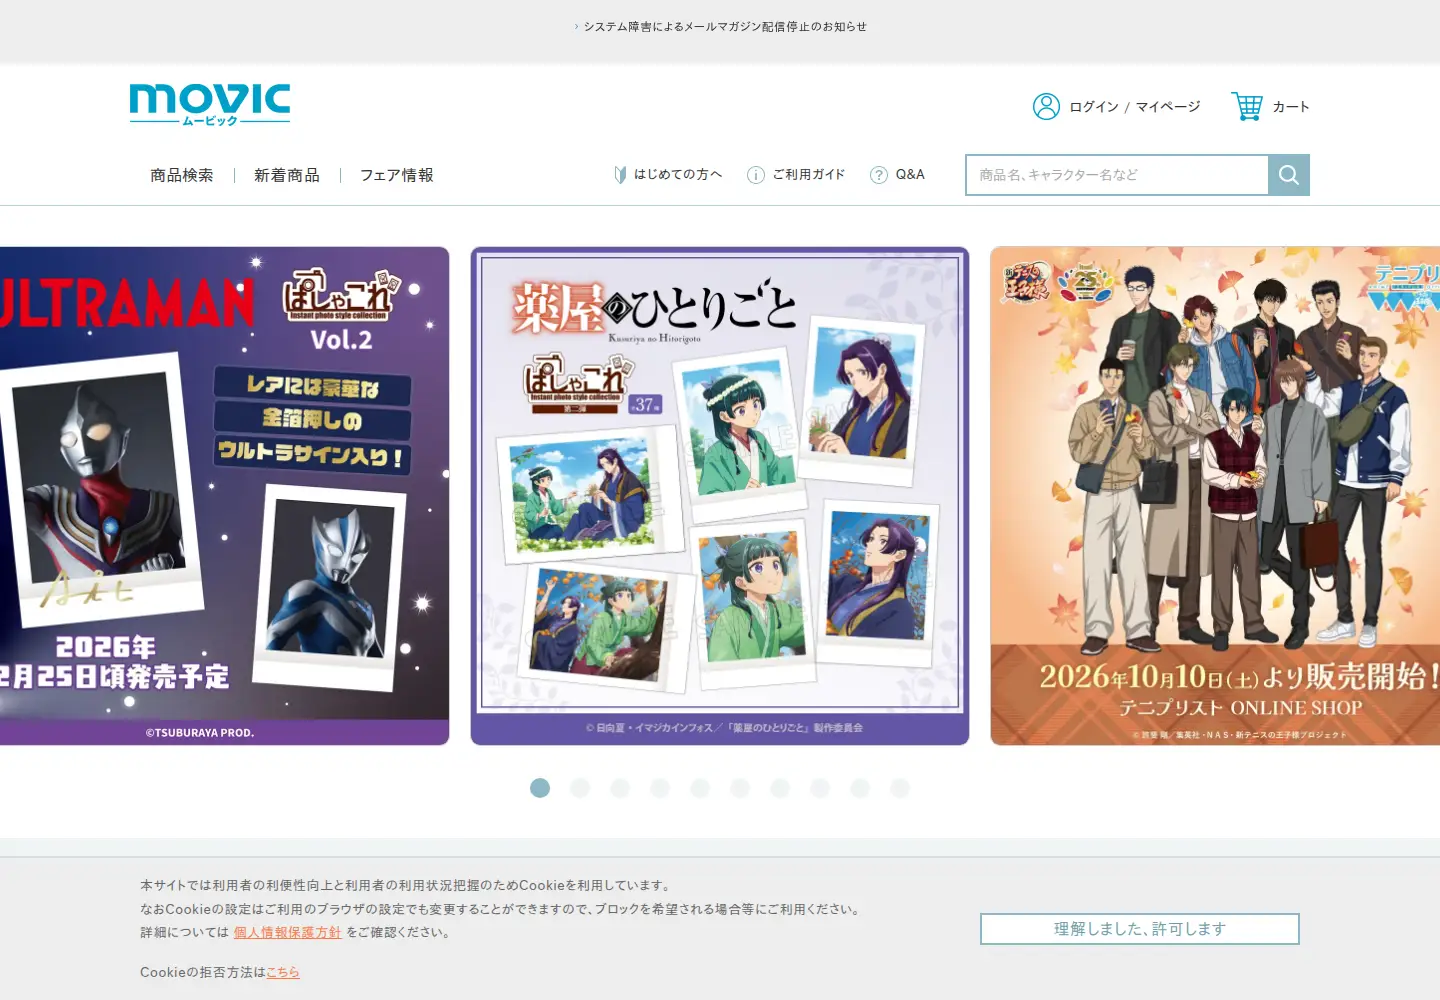Open the Cookie refusal こちら link
The height and width of the screenshot is (1000, 1440).
point(283,972)
